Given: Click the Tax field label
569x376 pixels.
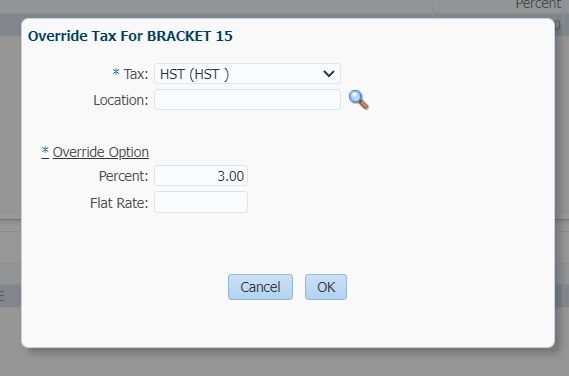Looking at the screenshot, I should click(x=136, y=74).
